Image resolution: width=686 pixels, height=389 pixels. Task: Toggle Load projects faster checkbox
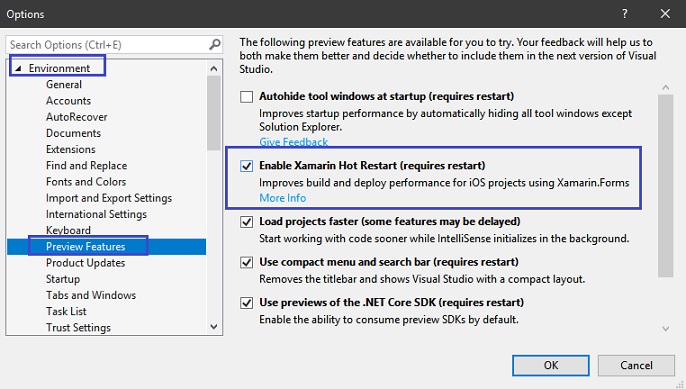[x=246, y=222]
